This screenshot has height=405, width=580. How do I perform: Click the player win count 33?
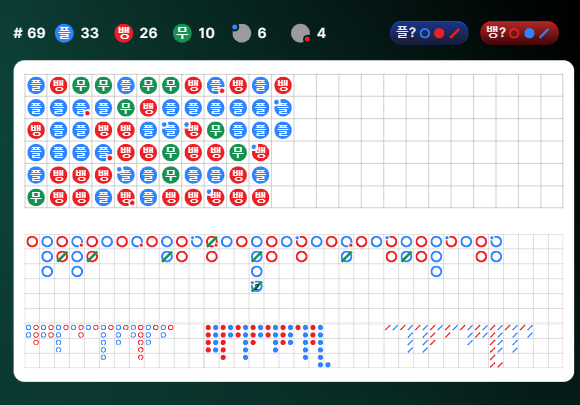pos(90,33)
